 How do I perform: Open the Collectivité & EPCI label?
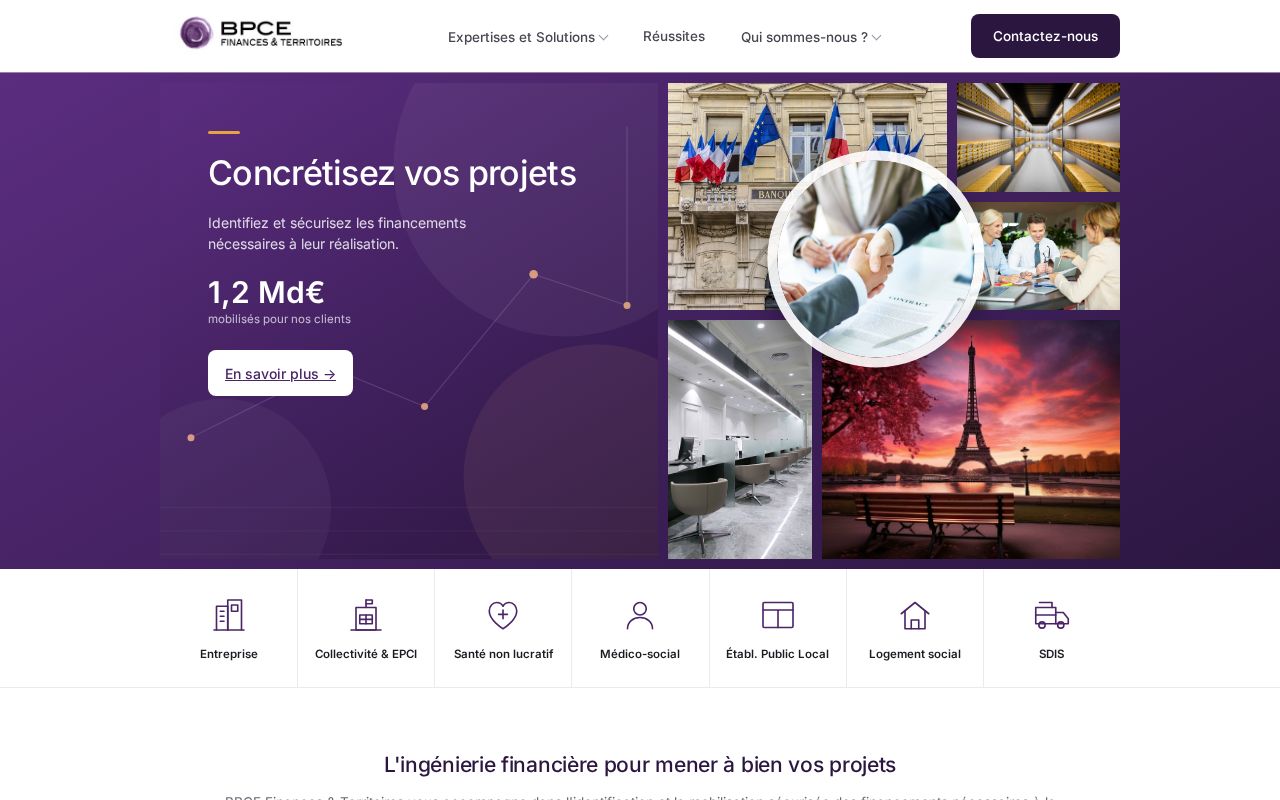pyautogui.click(x=366, y=654)
